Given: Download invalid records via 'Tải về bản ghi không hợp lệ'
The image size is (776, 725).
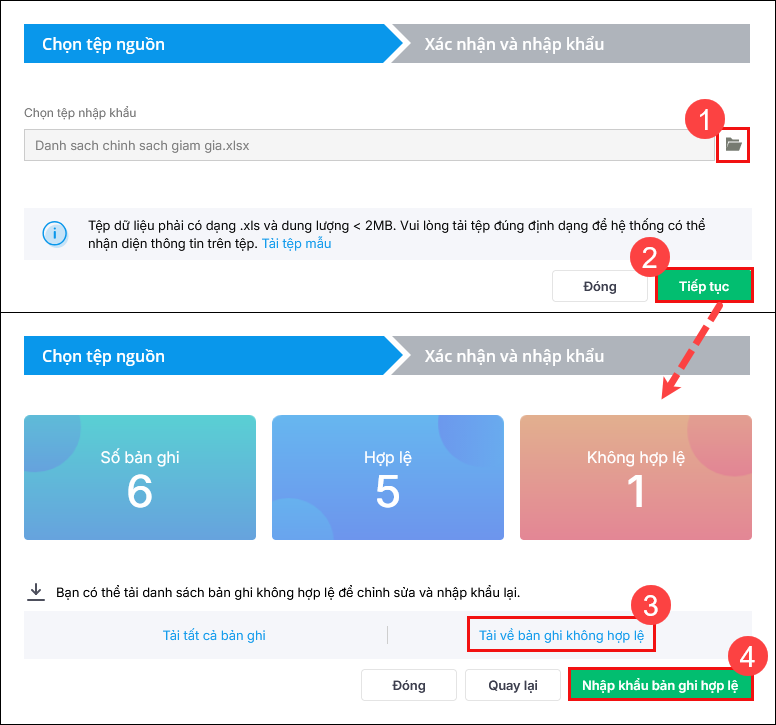Looking at the screenshot, I should click(x=561, y=635).
